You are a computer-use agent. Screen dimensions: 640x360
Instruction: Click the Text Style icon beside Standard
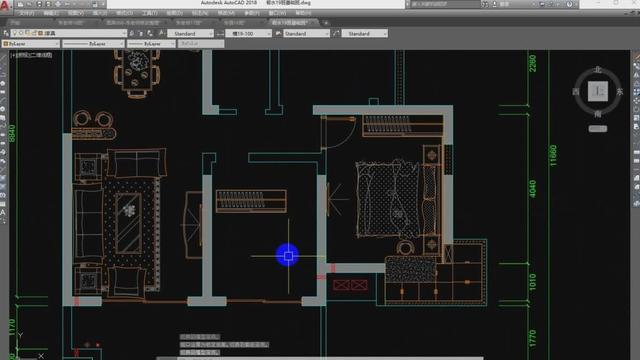[x=162, y=33]
